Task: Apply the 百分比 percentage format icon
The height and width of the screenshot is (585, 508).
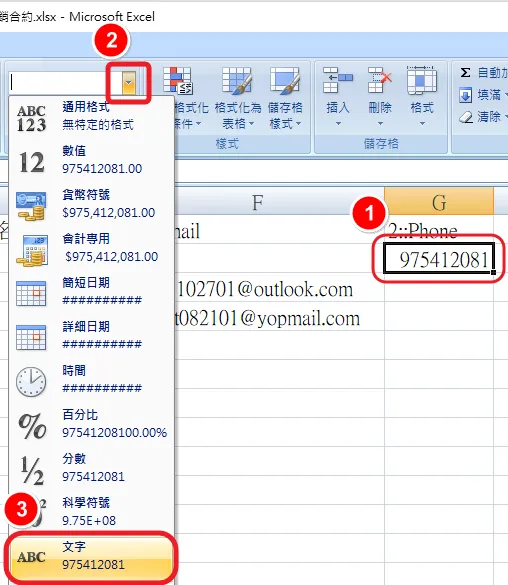Action: (x=32, y=426)
